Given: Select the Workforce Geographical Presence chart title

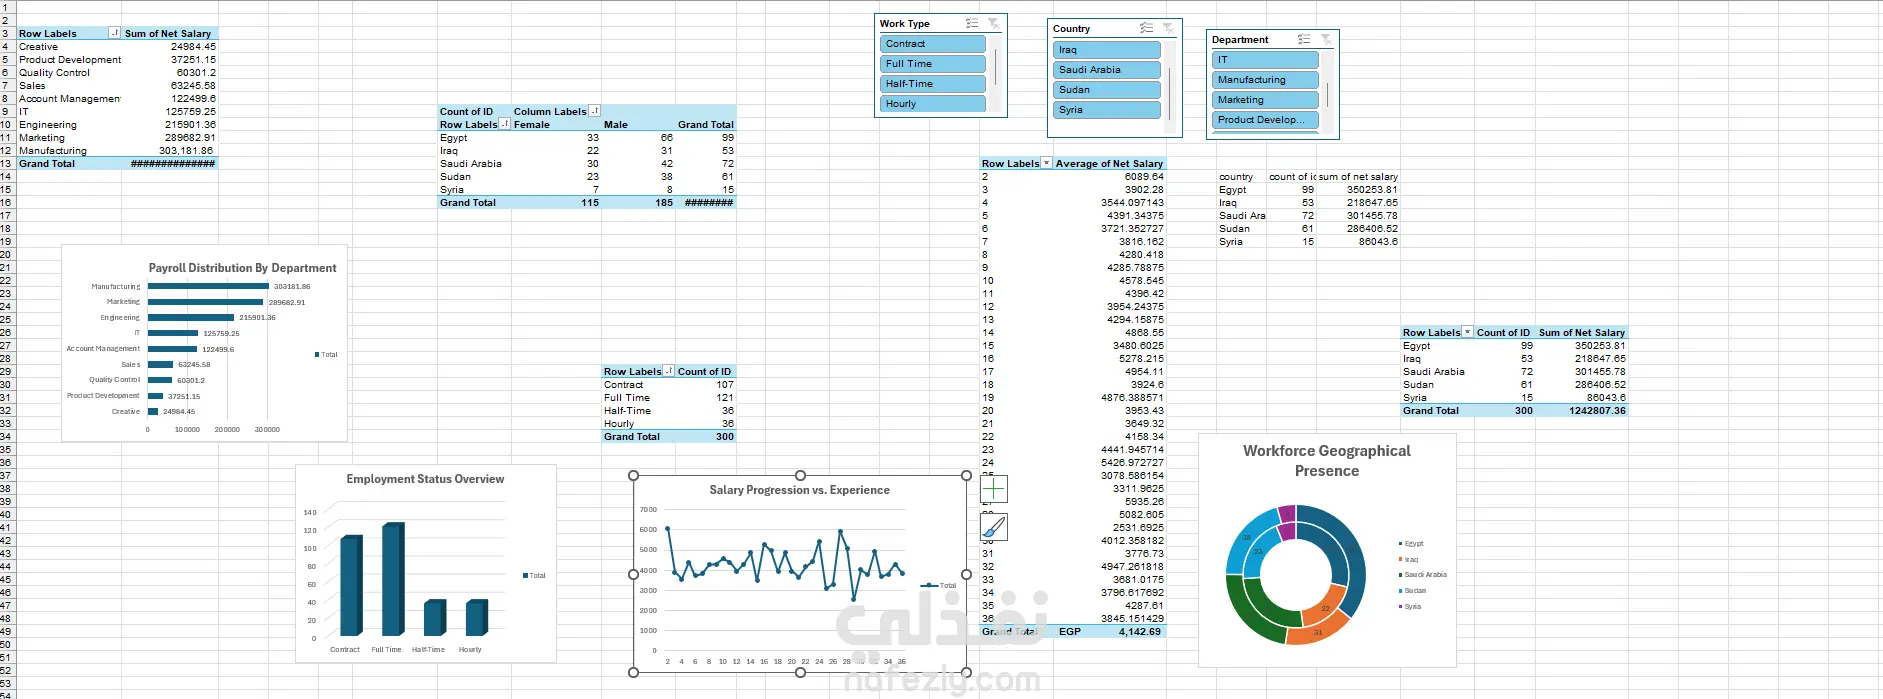Looking at the screenshot, I should tap(1327, 461).
